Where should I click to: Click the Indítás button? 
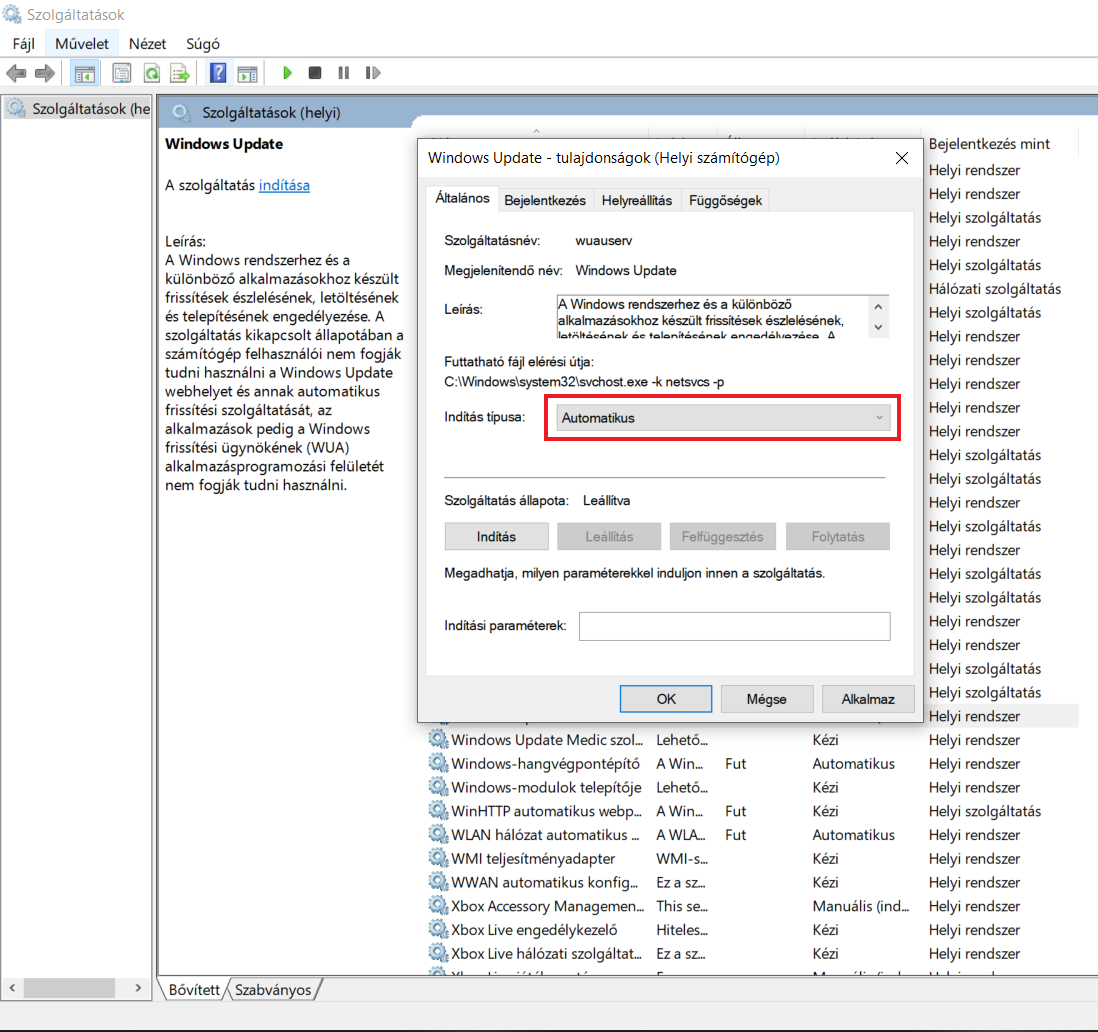[496, 536]
